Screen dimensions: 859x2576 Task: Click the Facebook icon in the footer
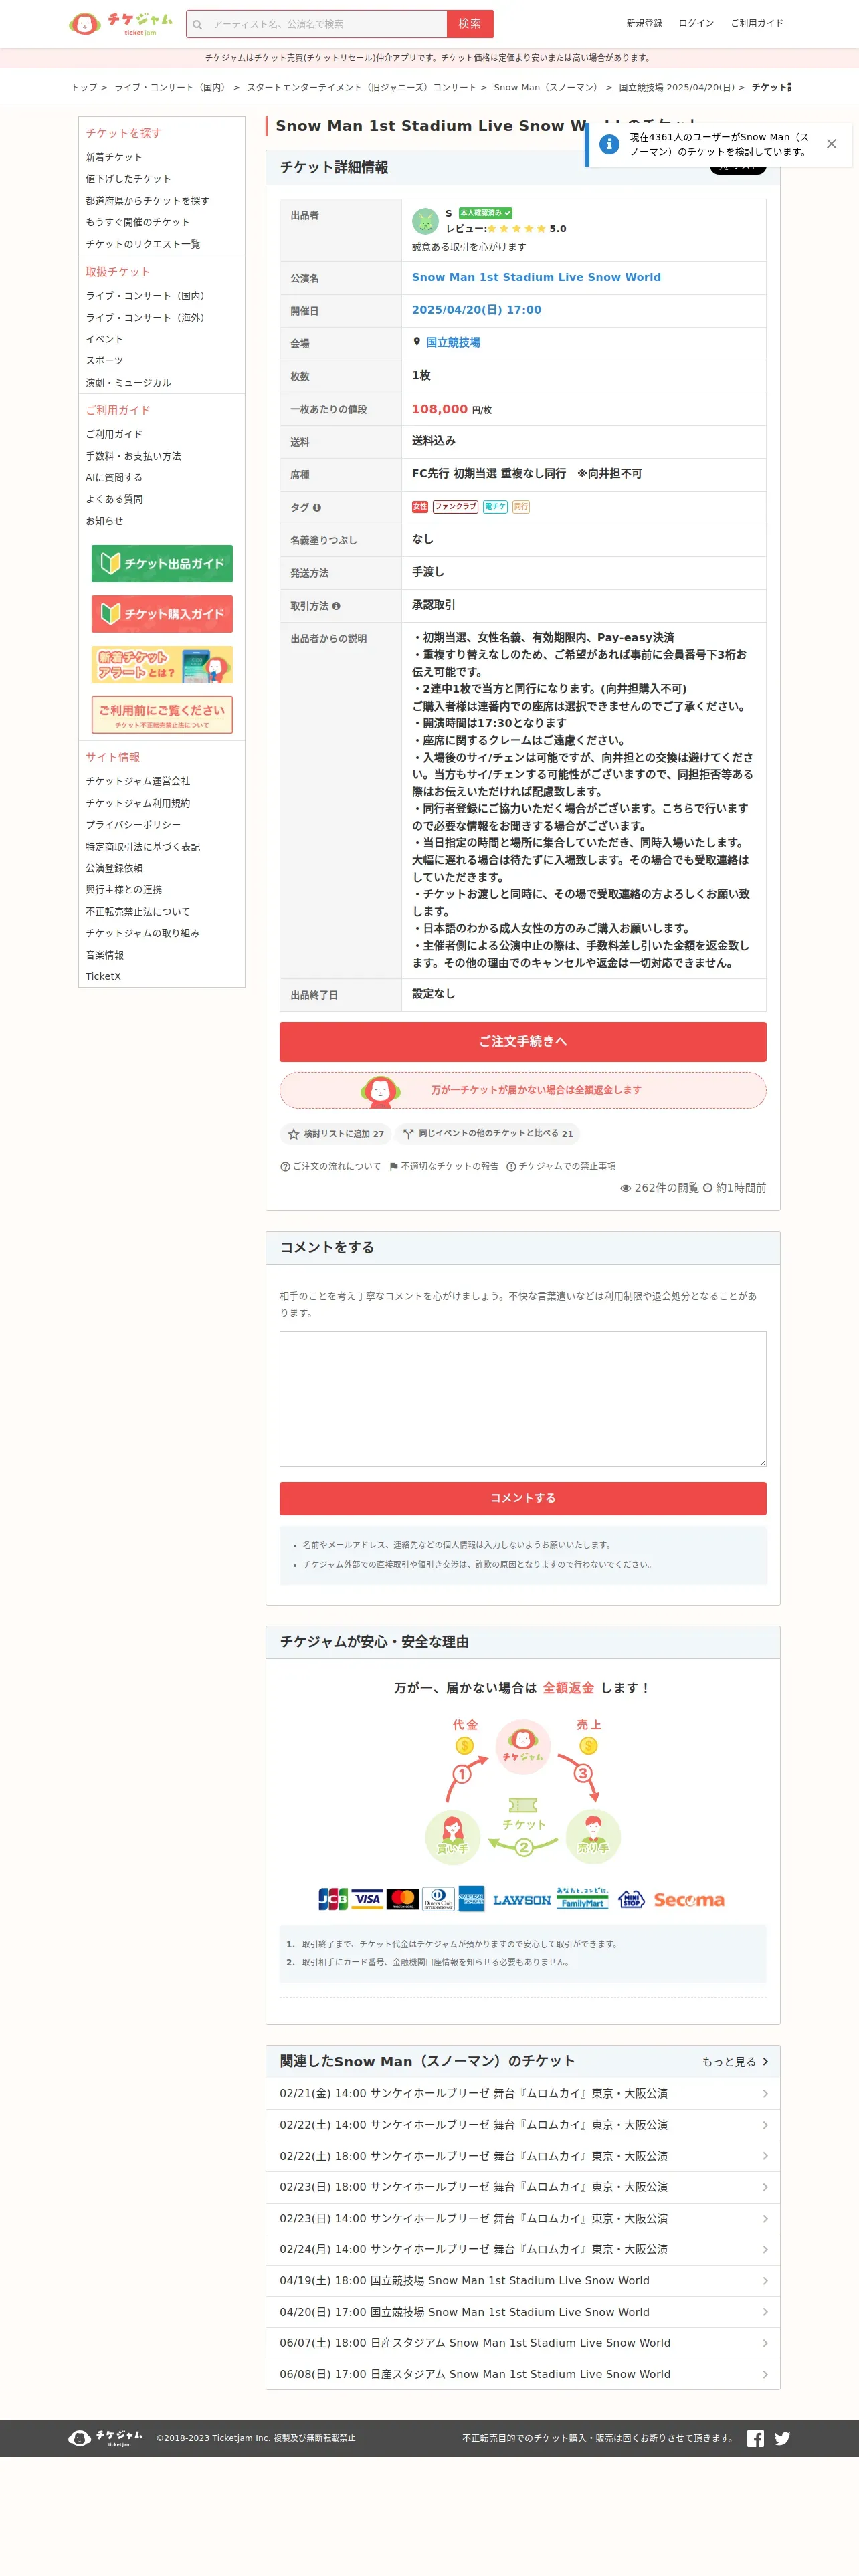[755, 2438]
